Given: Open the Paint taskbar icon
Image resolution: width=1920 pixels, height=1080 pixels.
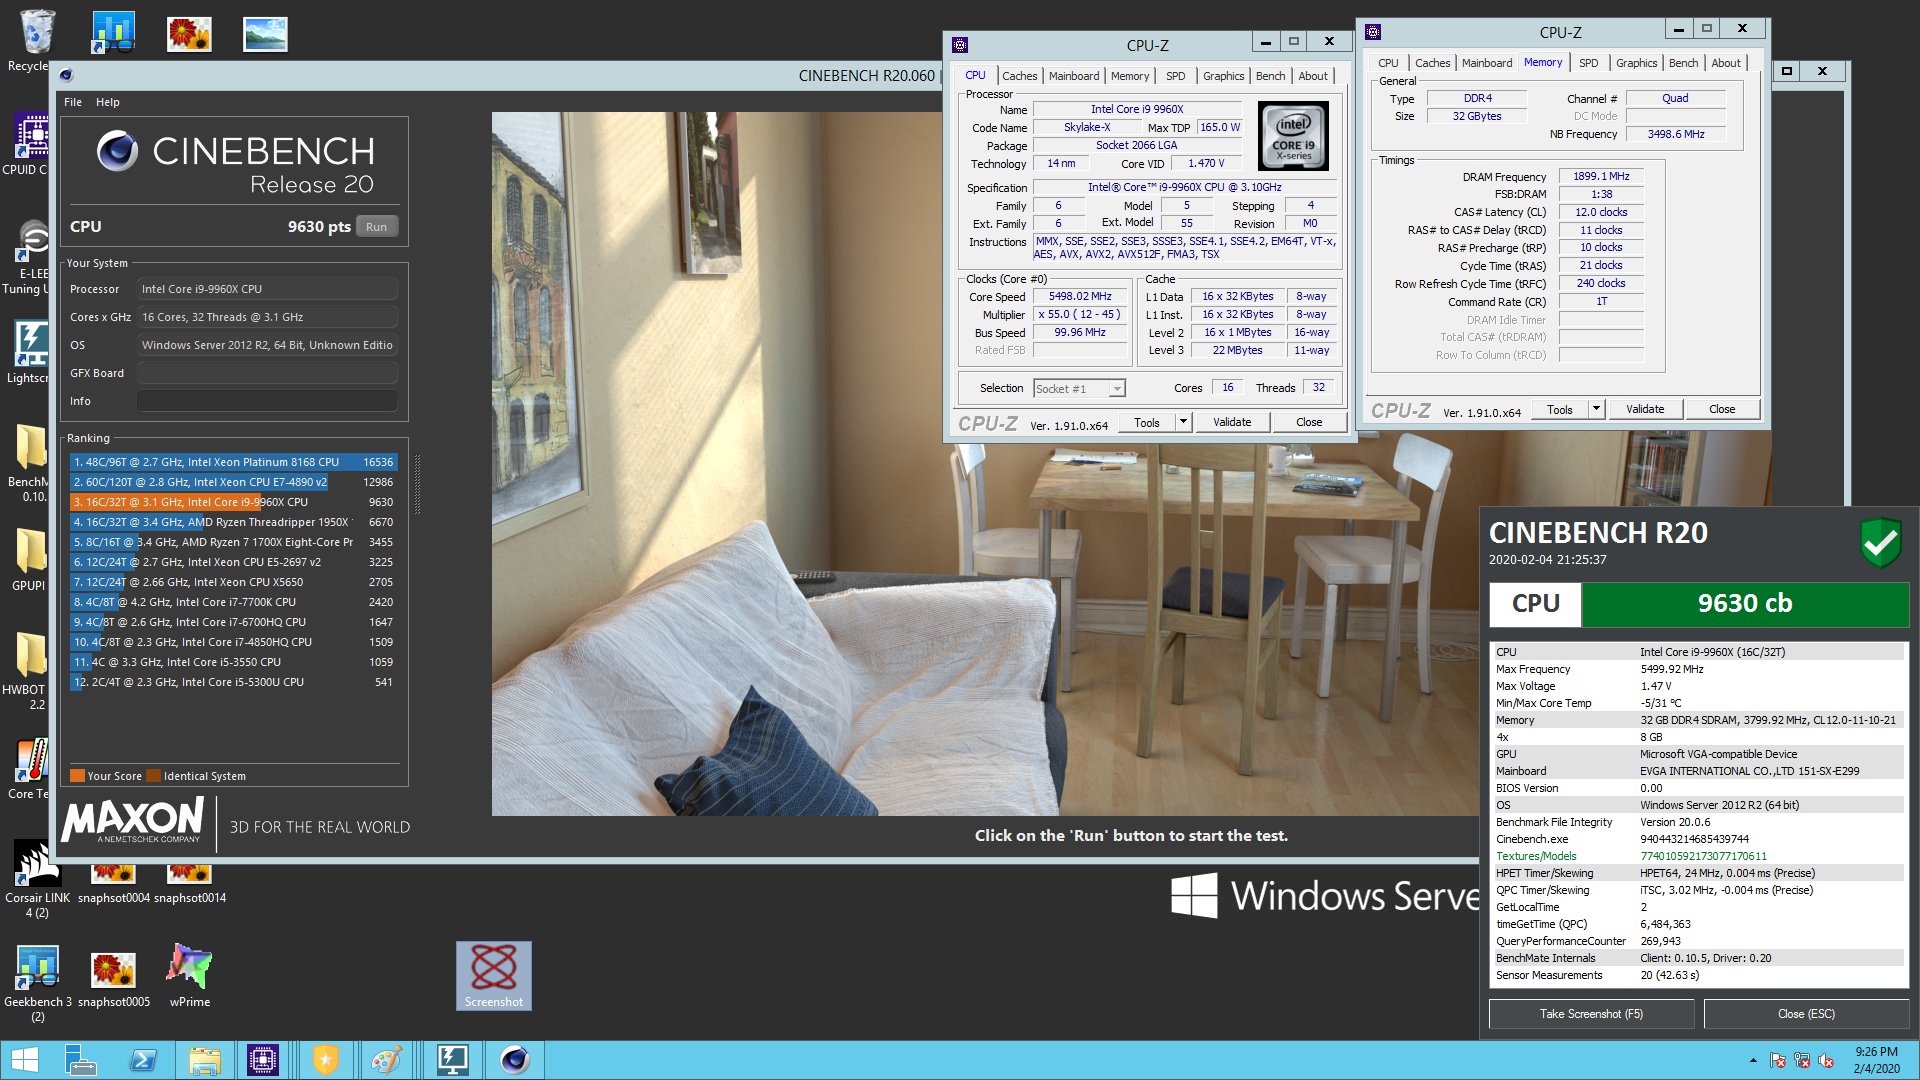Looking at the screenshot, I should click(387, 1060).
